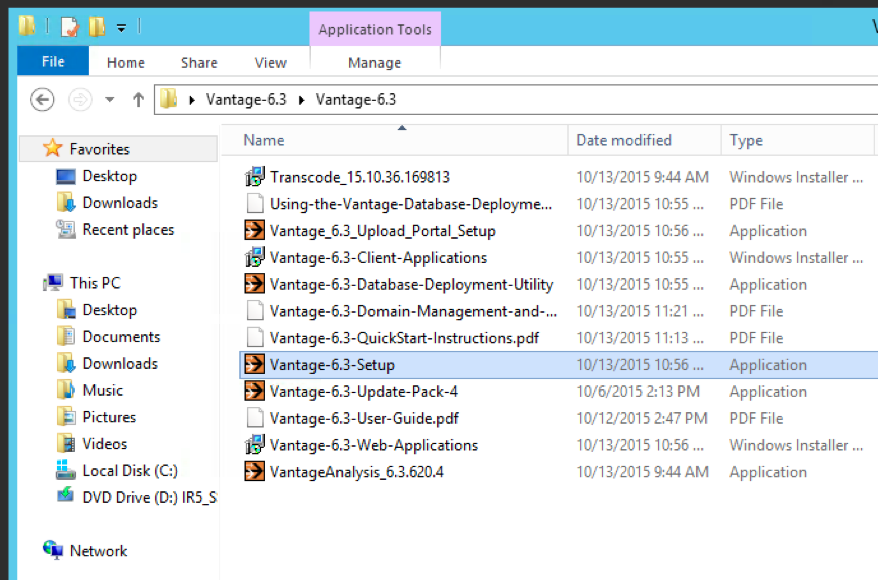
Task: Click the 10/12/2015 2:47 PM date cell
Action: point(642,418)
